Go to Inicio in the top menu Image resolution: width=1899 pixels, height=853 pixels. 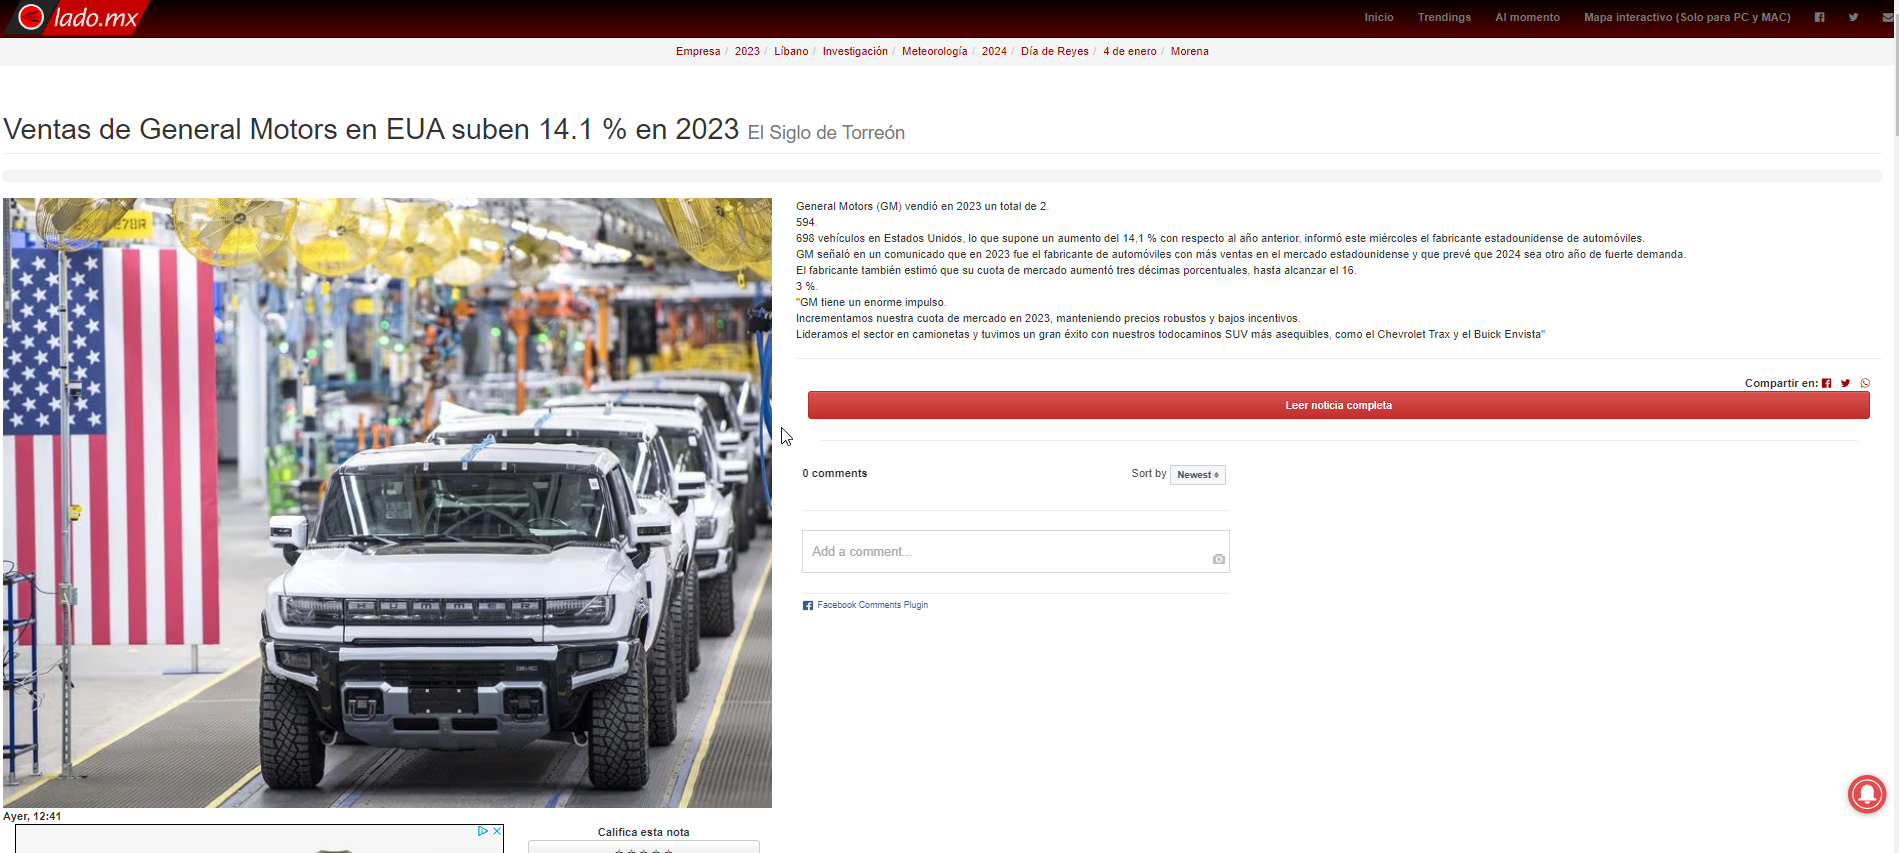click(x=1379, y=17)
